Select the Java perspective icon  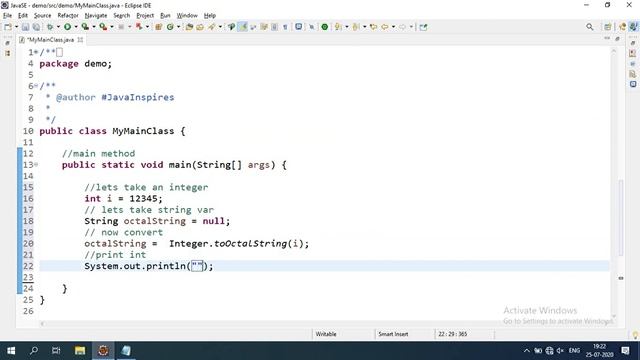[x=633, y=27]
